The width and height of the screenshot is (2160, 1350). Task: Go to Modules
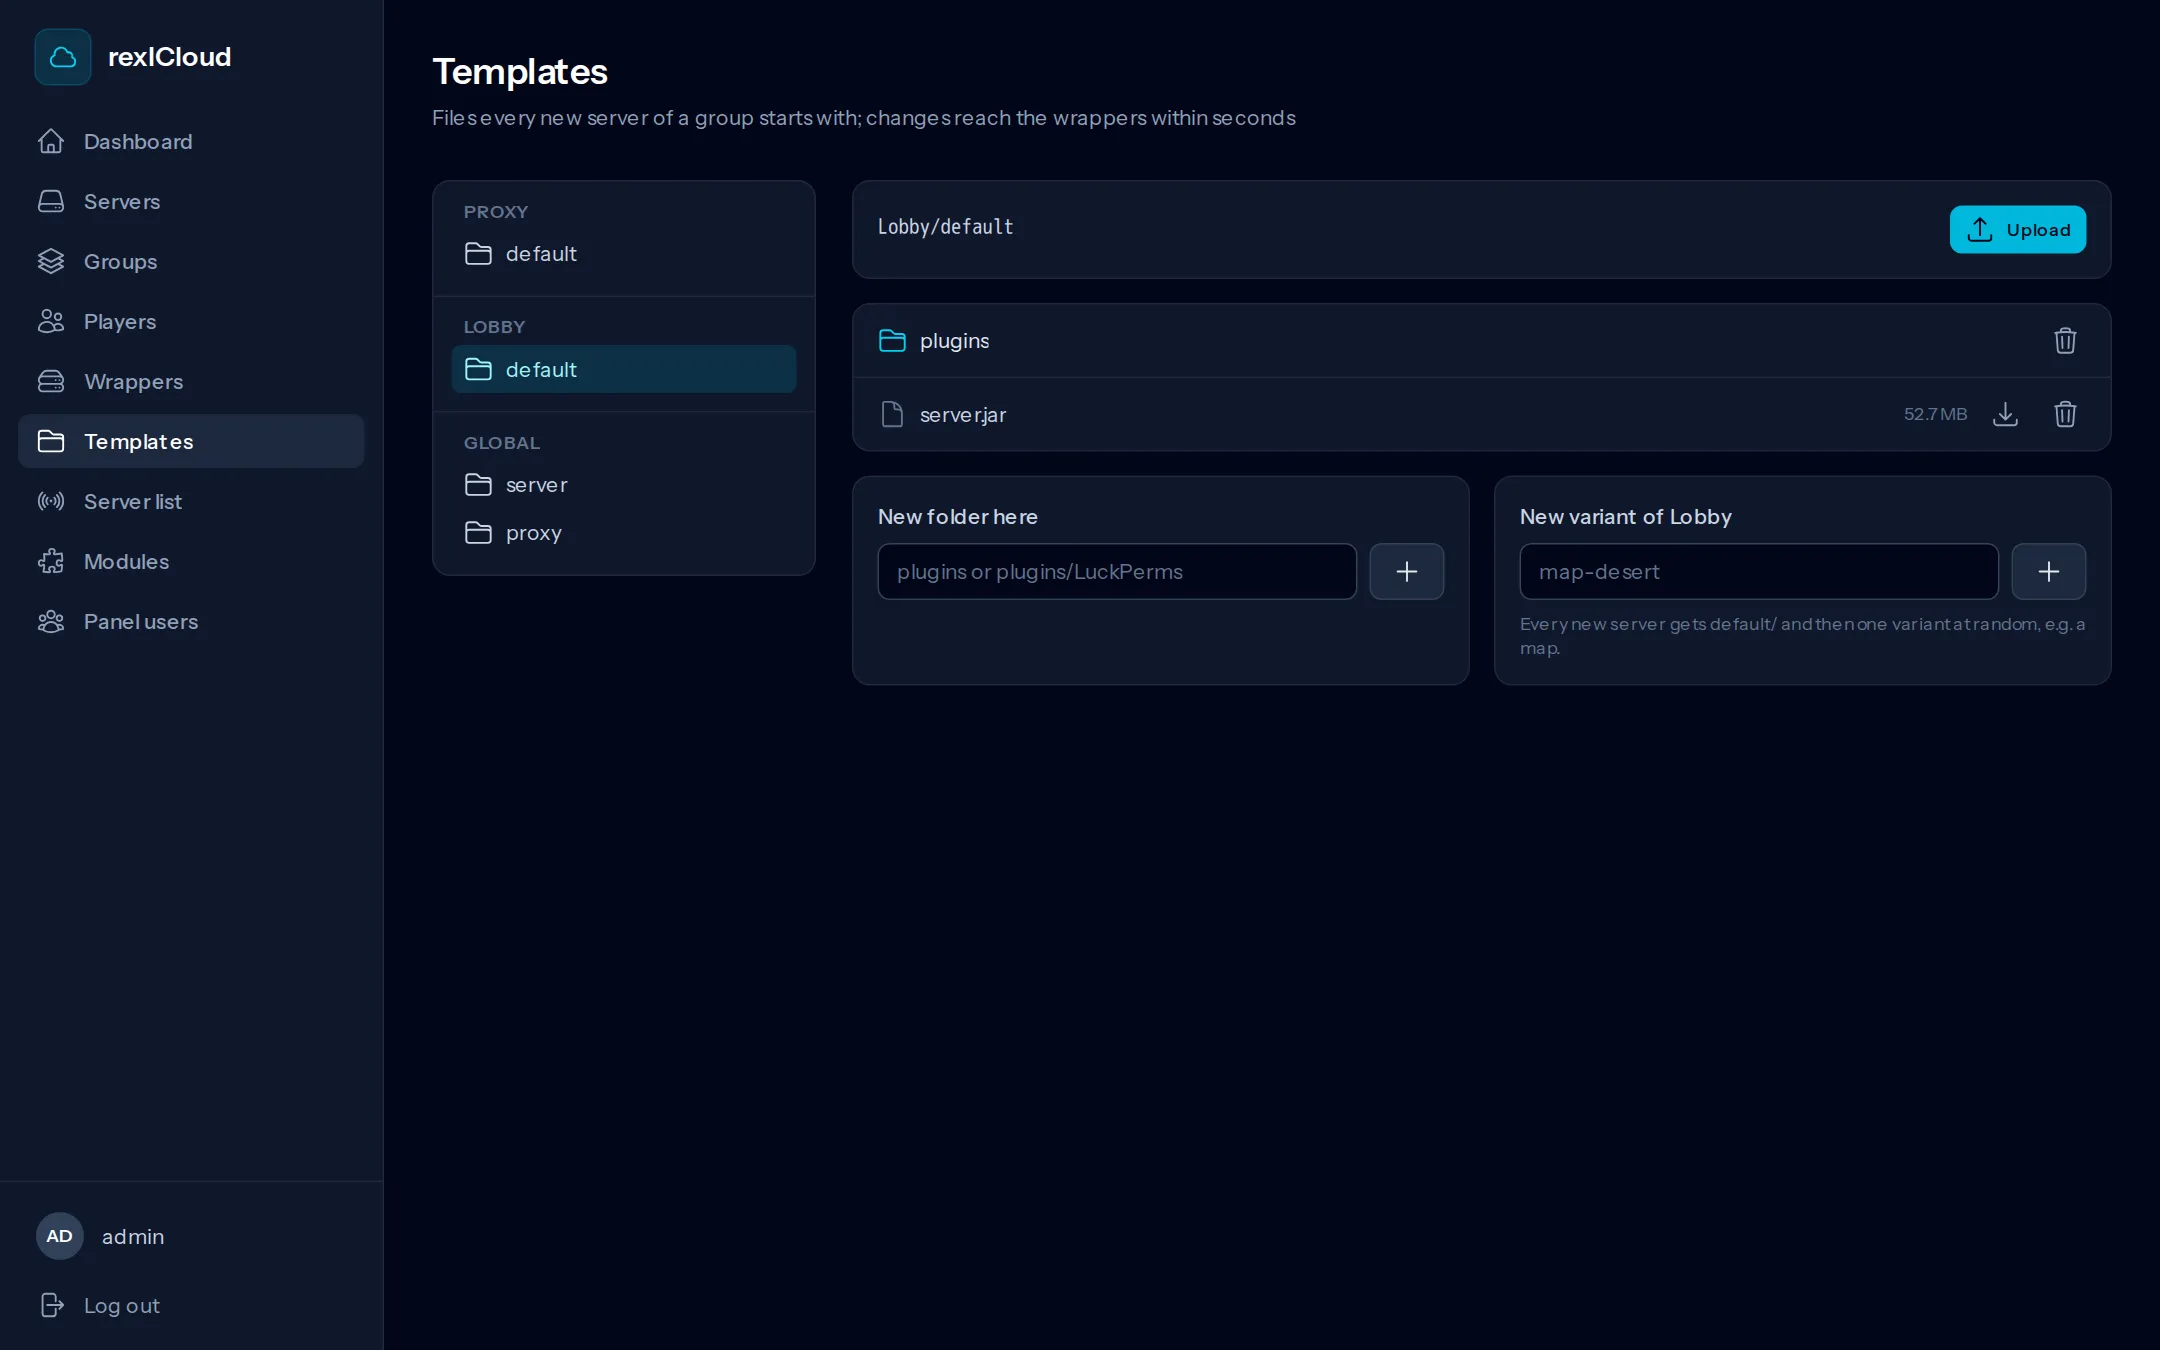[x=191, y=562]
